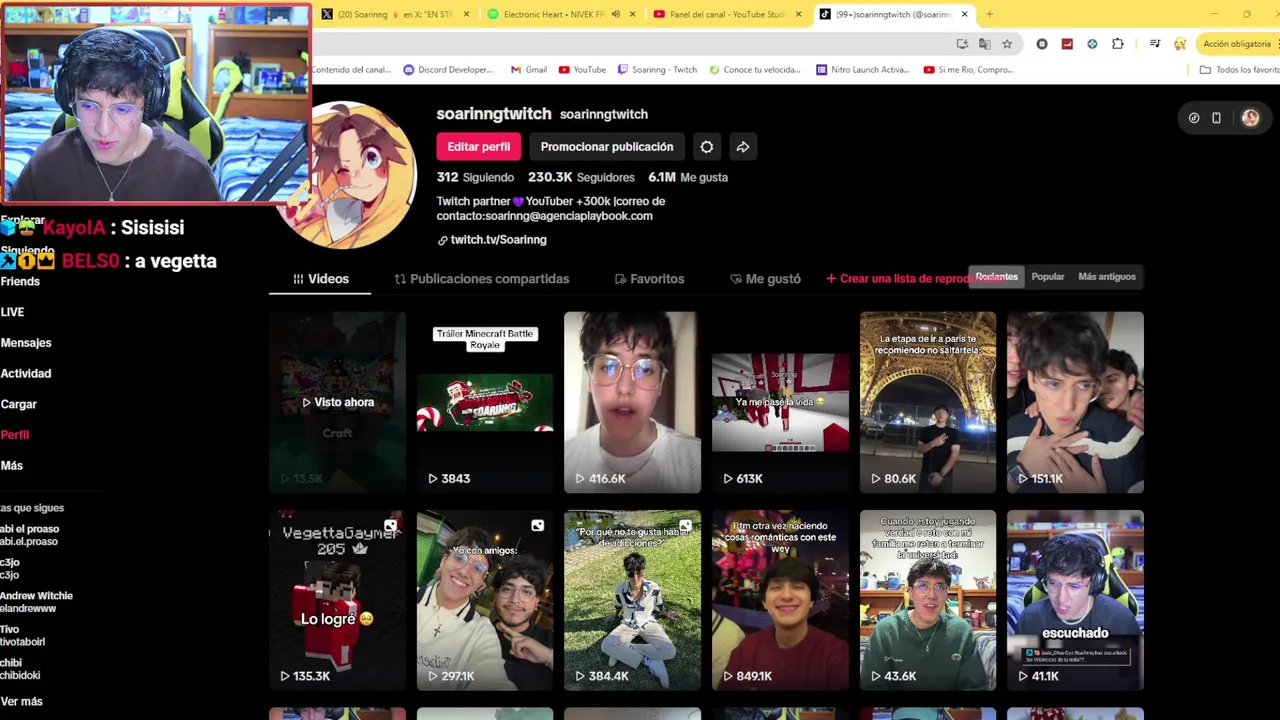Open the Publicaciones compartidas tab
The image size is (1280, 720).
(x=482, y=279)
